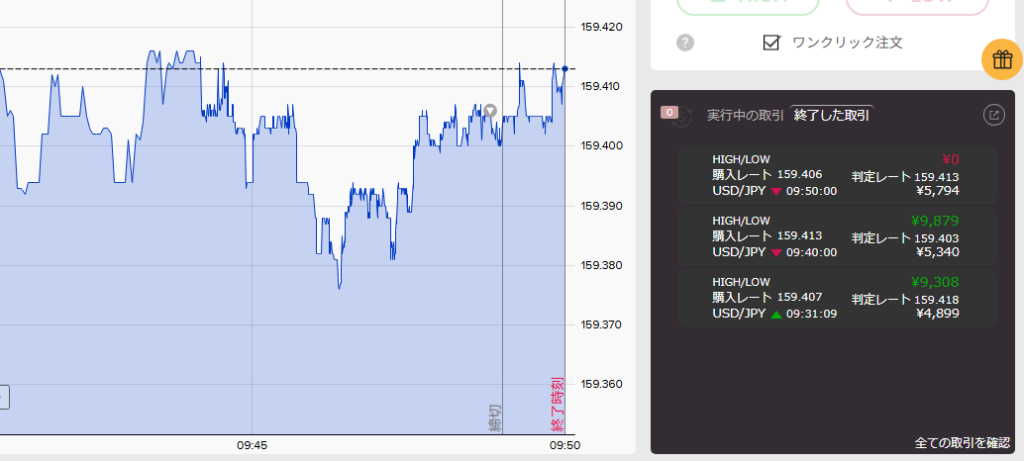Click the red zero active trades badge
1024x461 pixels.
point(670,113)
